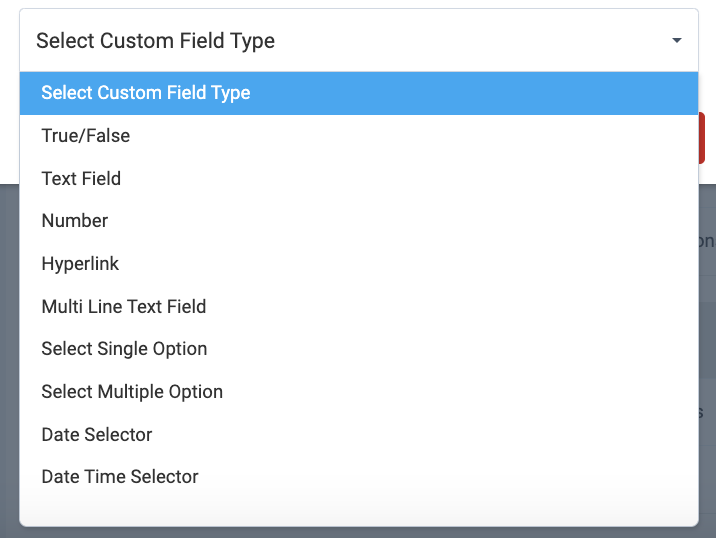Pick the Date Selector field type
Screen dimensions: 716x538
click(x=97, y=435)
